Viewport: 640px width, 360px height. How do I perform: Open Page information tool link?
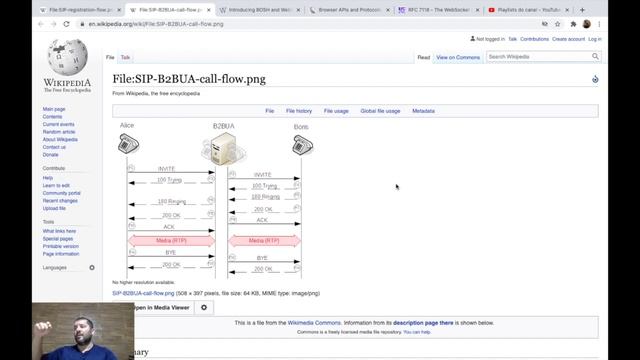click(61, 254)
